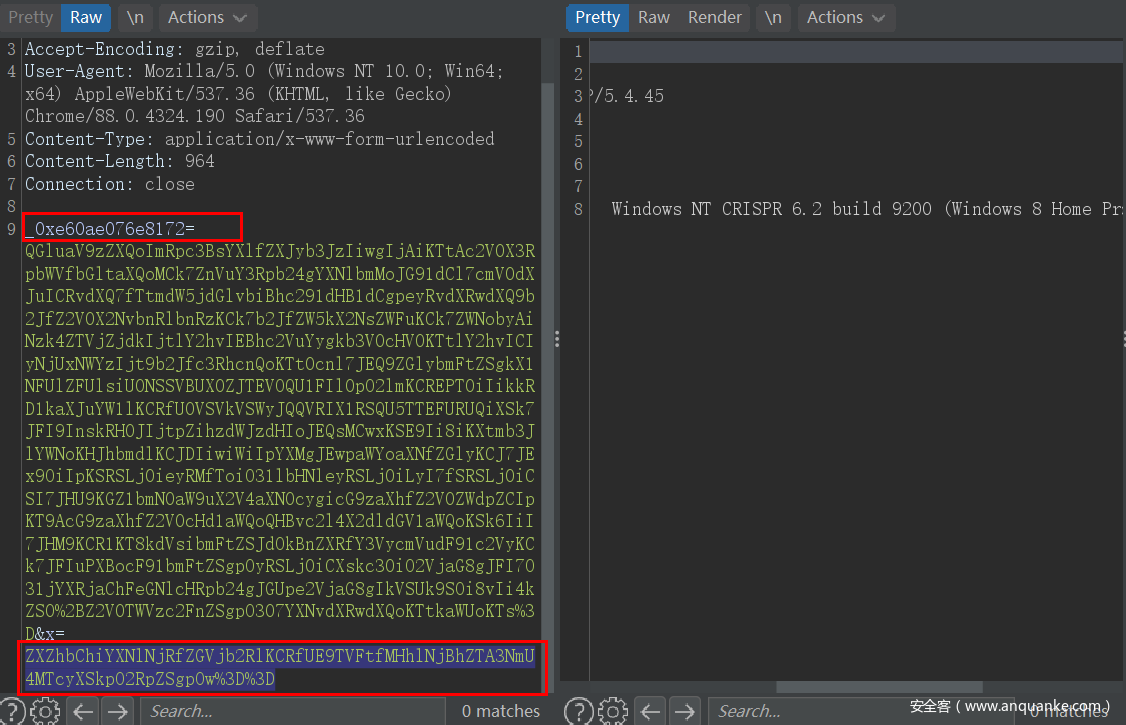Expand request Actions dropdown

click(x=206, y=17)
